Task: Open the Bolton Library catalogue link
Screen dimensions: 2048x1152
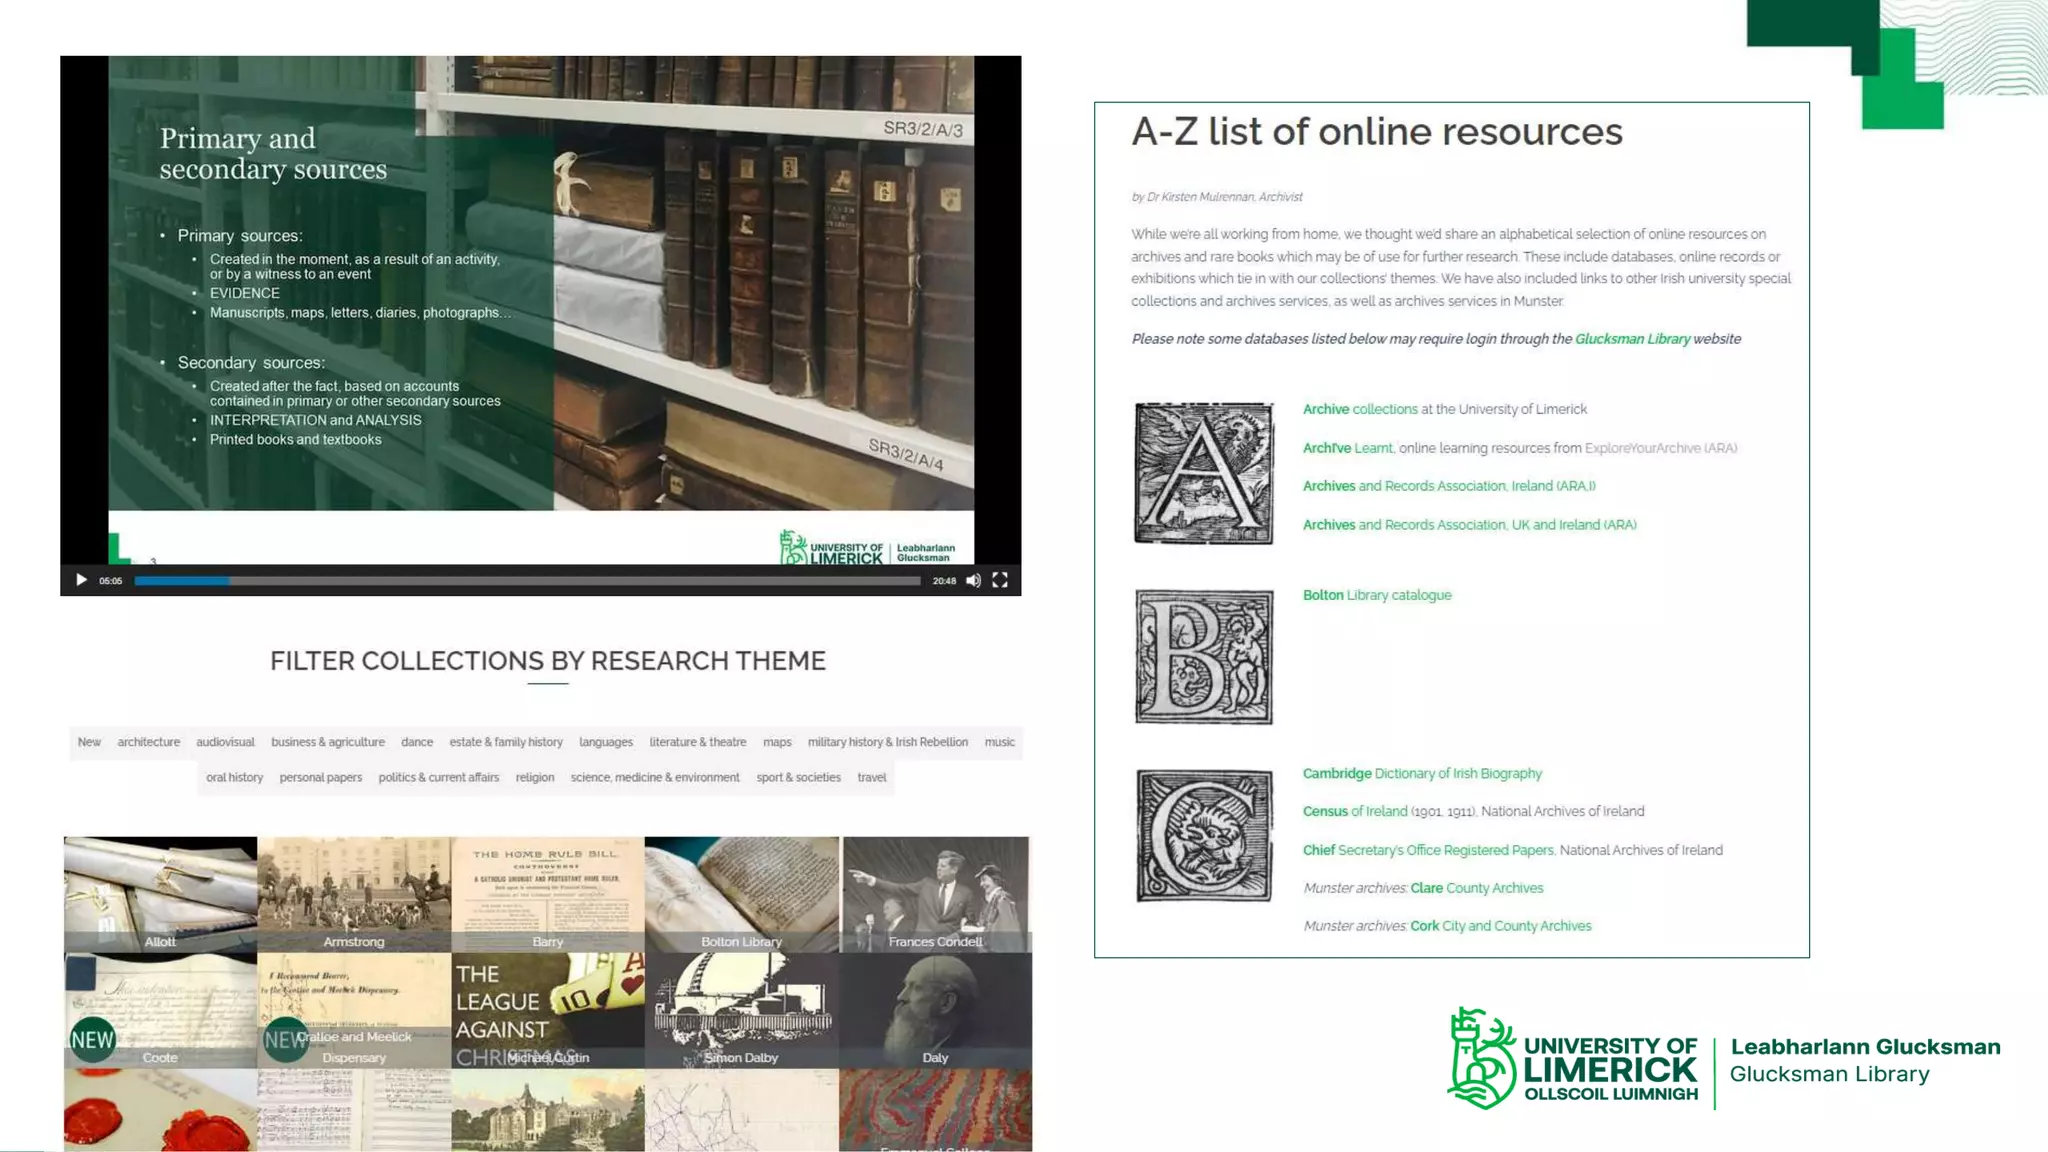Action: [1376, 595]
